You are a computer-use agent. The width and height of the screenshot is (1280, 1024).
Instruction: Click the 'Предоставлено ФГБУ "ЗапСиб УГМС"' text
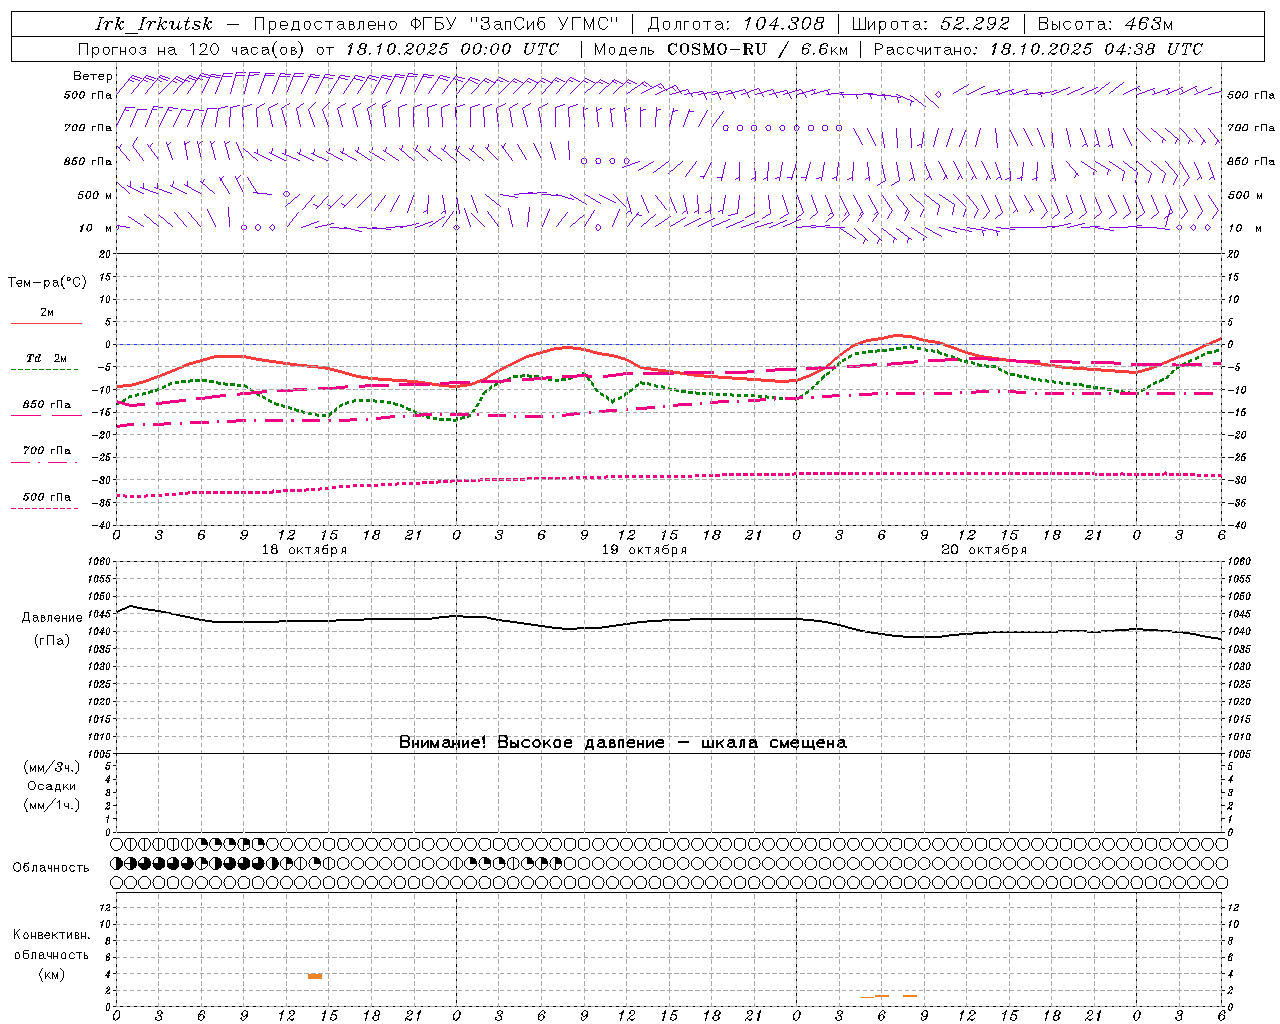[436, 24]
